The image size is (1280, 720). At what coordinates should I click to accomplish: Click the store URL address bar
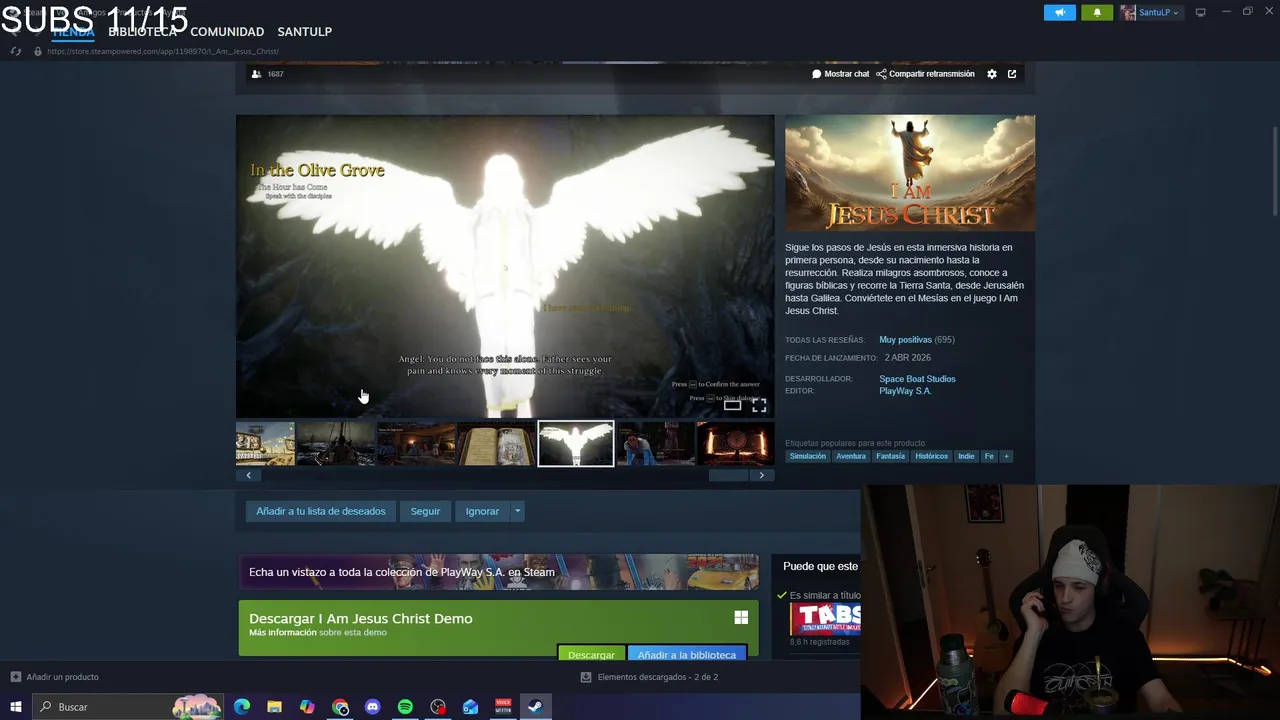163,51
